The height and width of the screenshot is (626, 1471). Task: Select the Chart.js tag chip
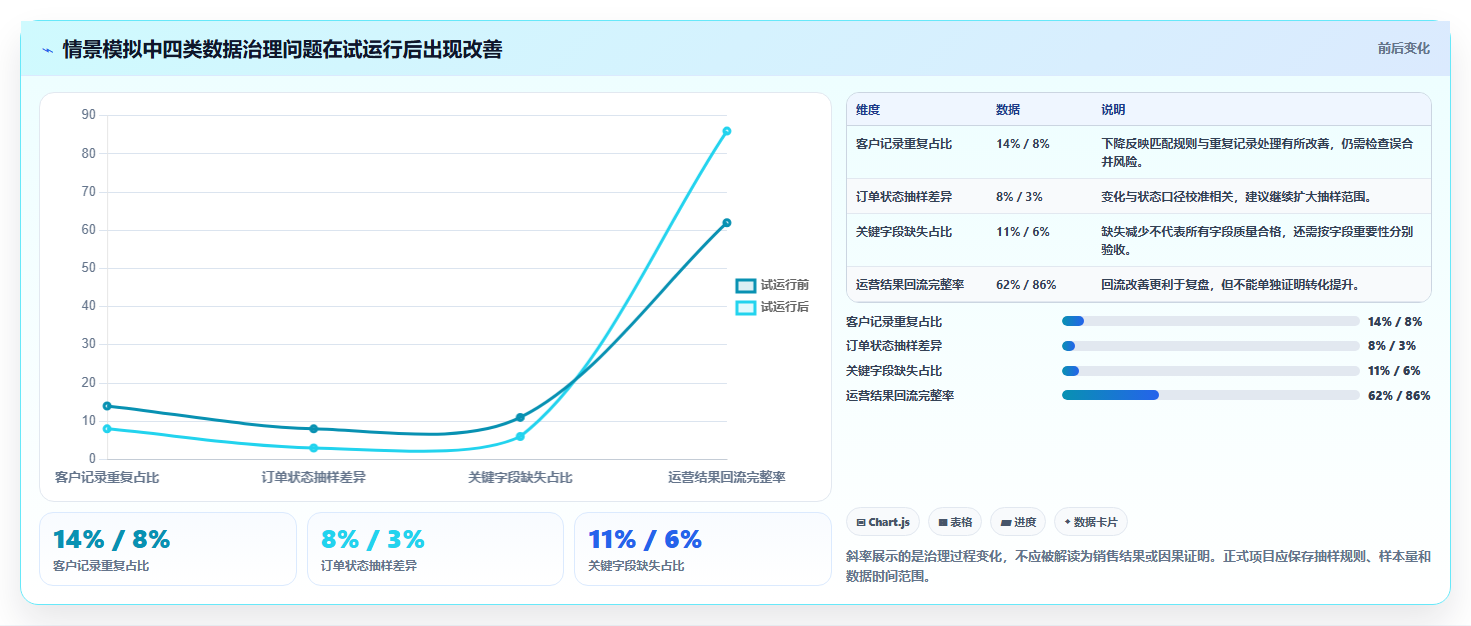pos(883,522)
